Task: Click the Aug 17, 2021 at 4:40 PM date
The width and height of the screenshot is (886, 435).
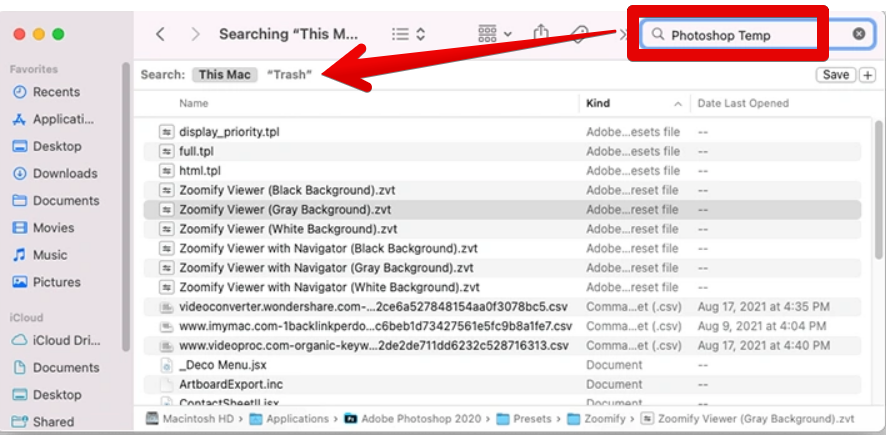Action: 764,345
